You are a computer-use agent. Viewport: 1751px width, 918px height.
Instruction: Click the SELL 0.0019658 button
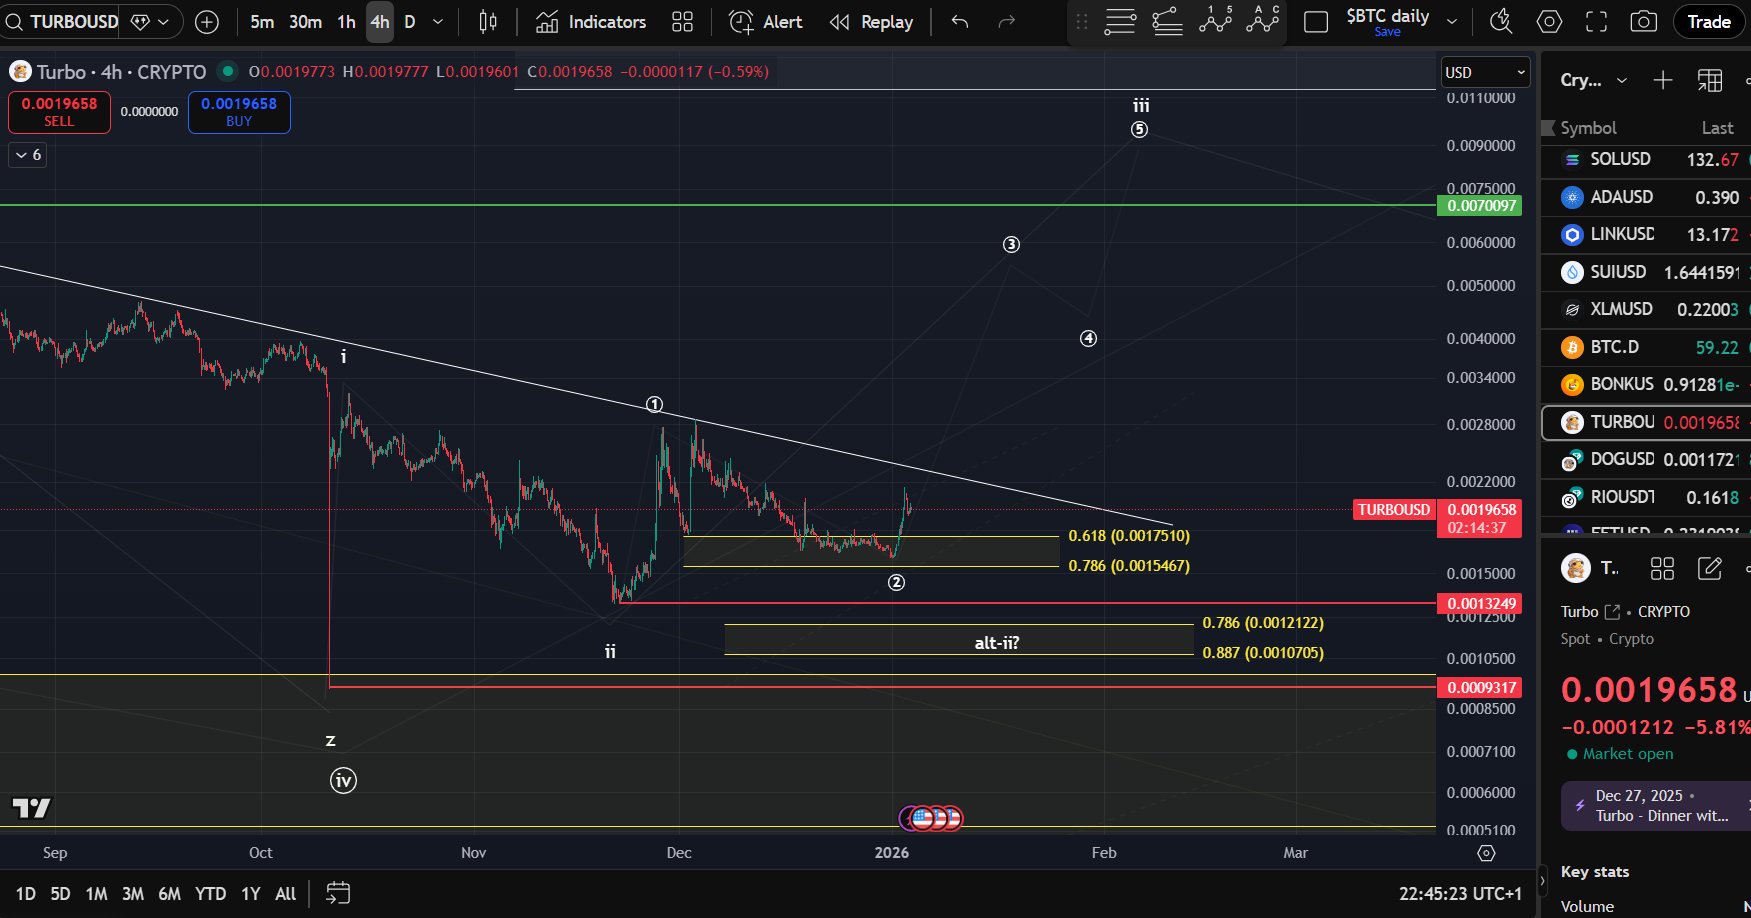(x=59, y=112)
